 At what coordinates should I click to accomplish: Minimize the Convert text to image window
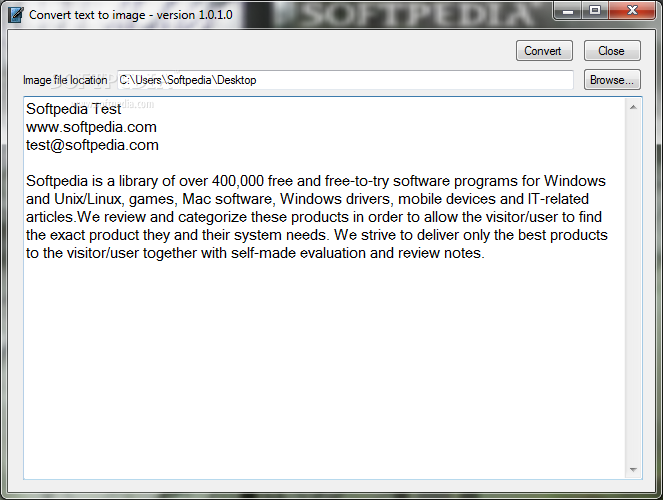[x=568, y=10]
